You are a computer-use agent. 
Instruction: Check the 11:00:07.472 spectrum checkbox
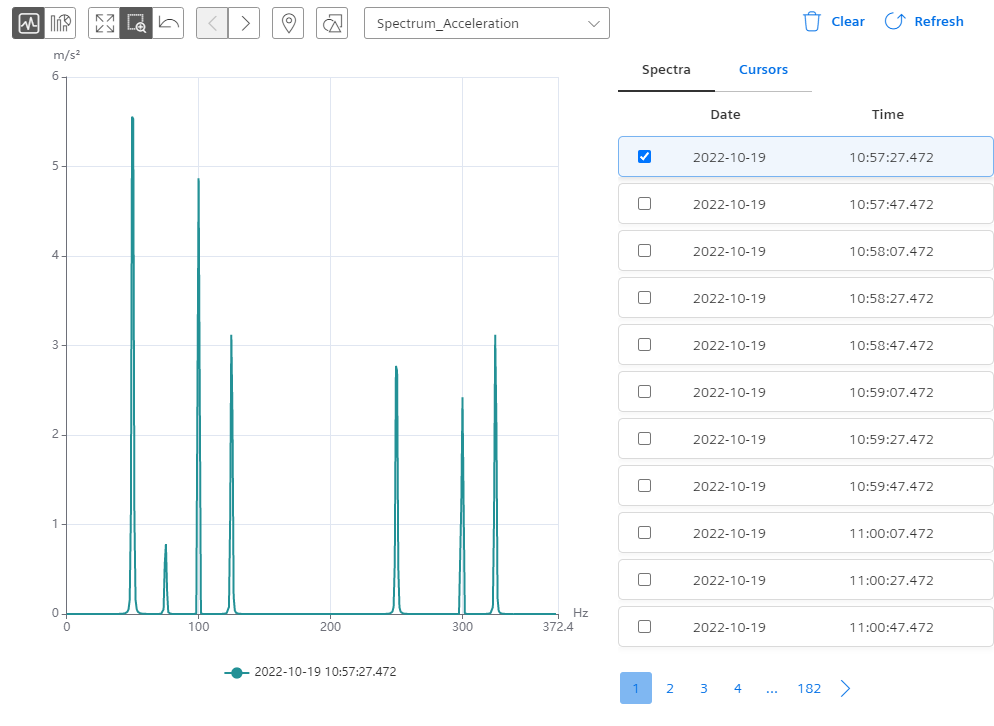click(644, 532)
